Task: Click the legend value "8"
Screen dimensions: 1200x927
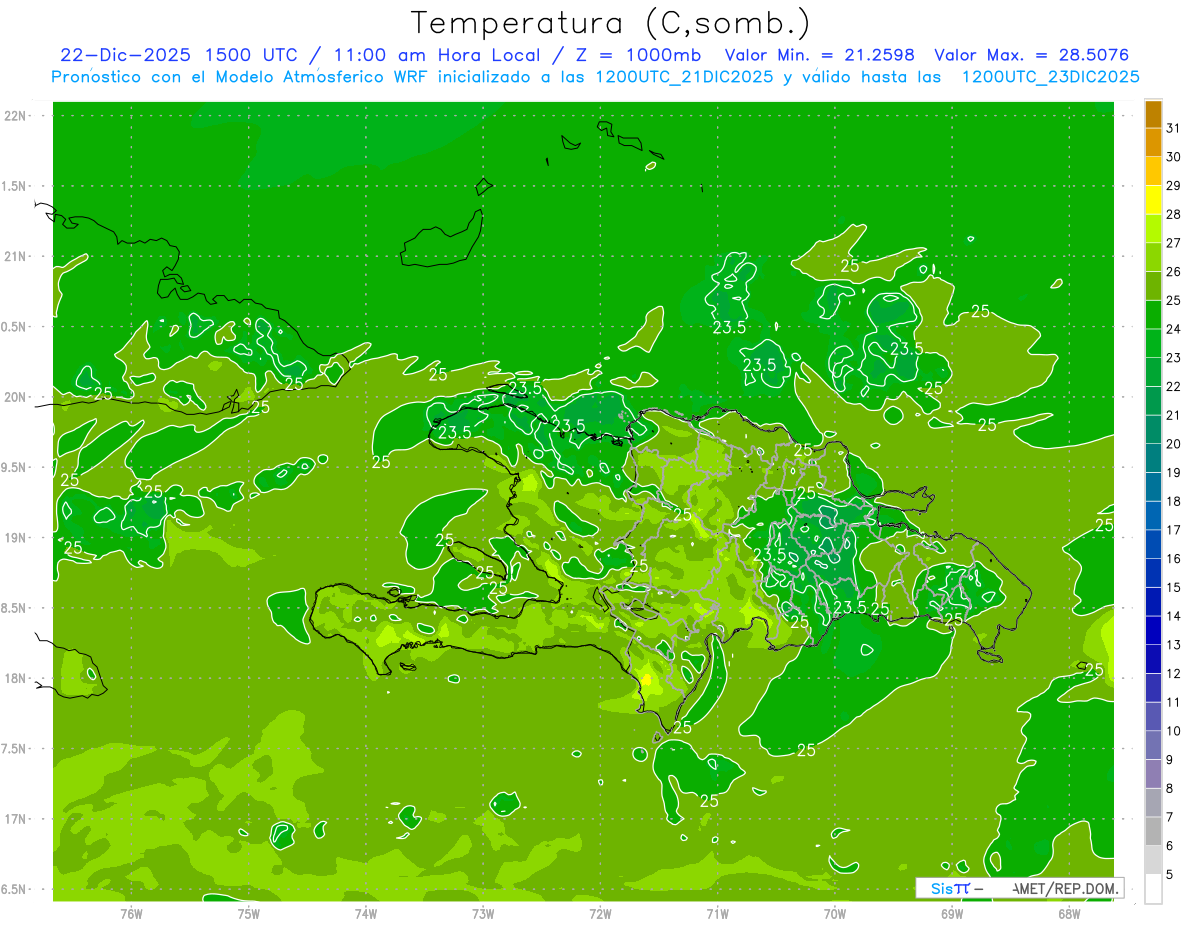Action: pos(1170,788)
